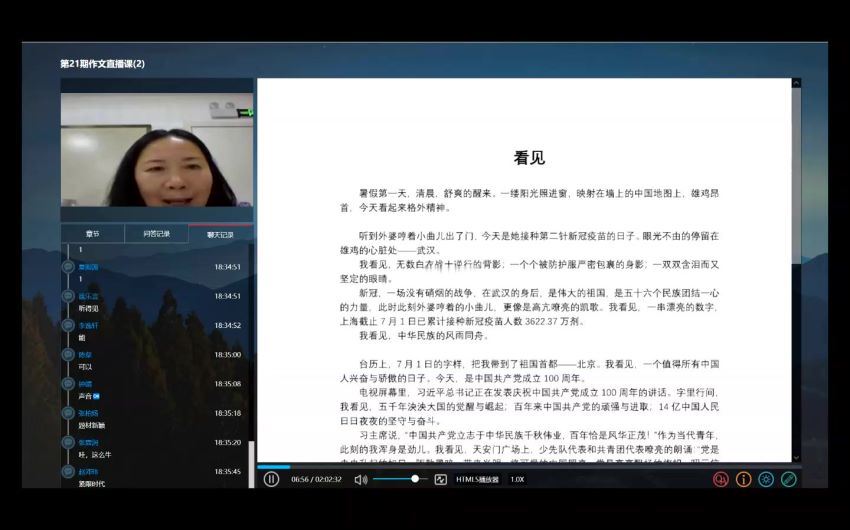The image size is (850, 530).
Task: Click paragraph starting 台历上，7月1日
Action: point(529,371)
